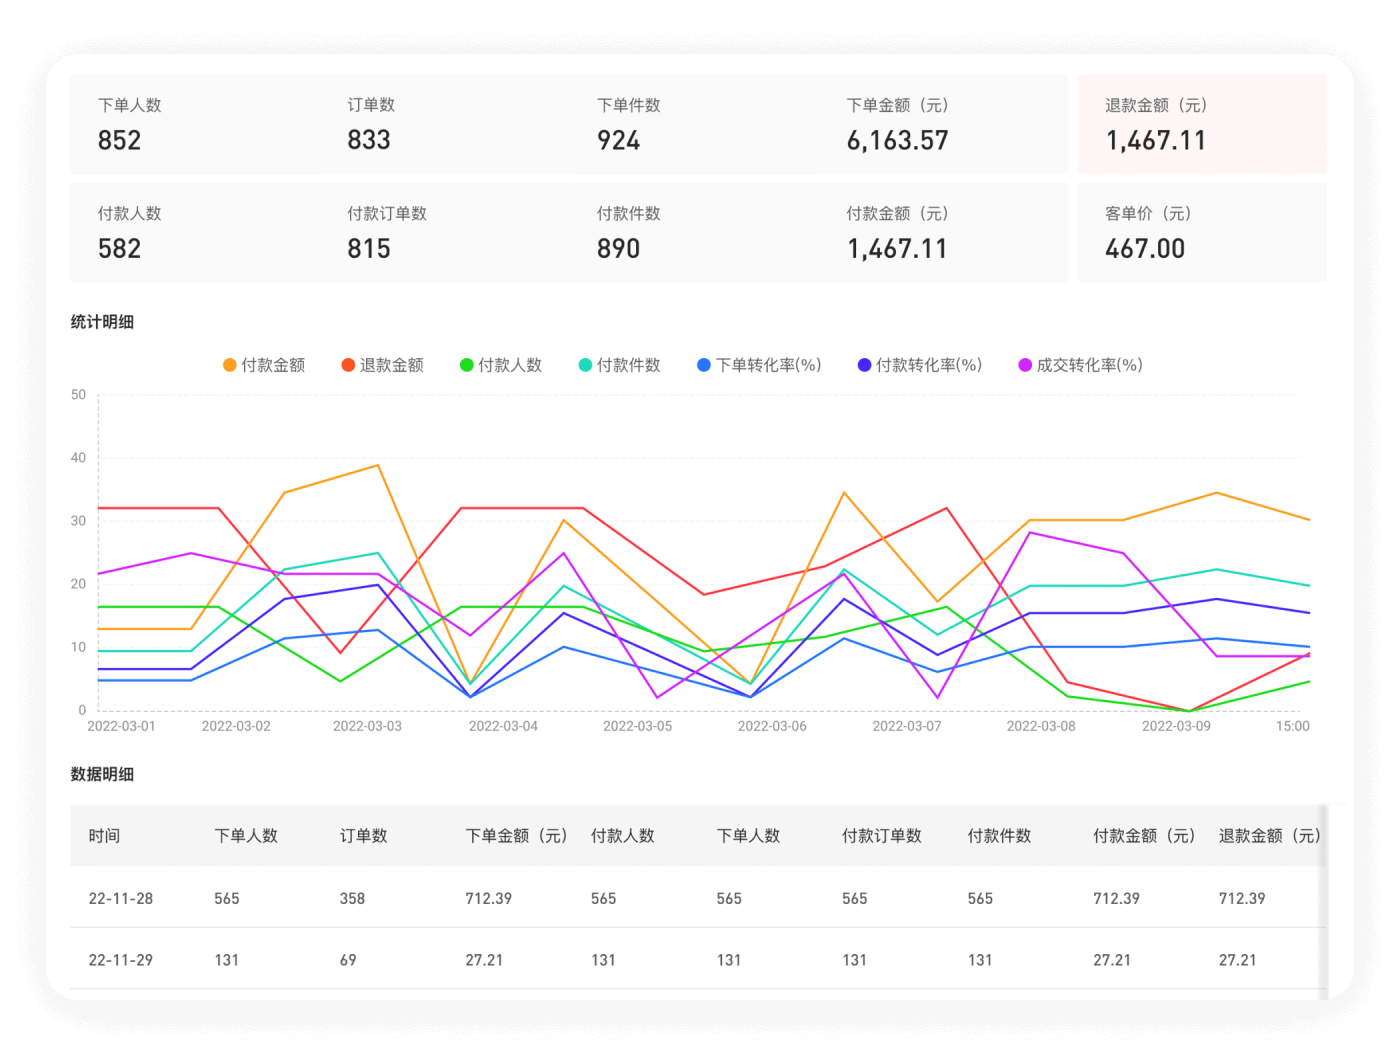Sort by the 时间 table column header

tap(104, 836)
